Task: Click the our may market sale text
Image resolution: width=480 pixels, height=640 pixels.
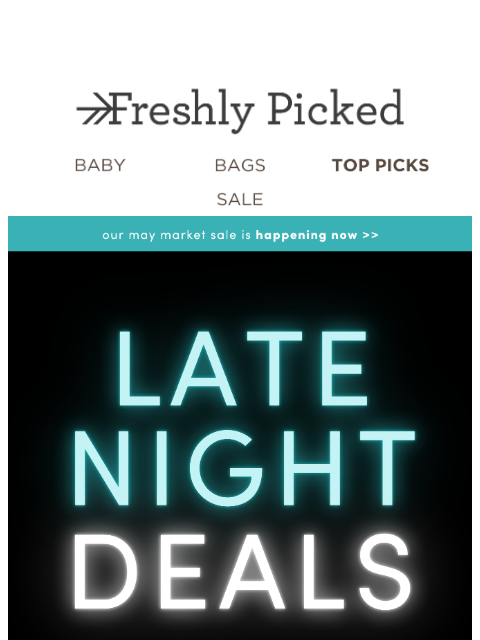Action: tap(169, 235)
